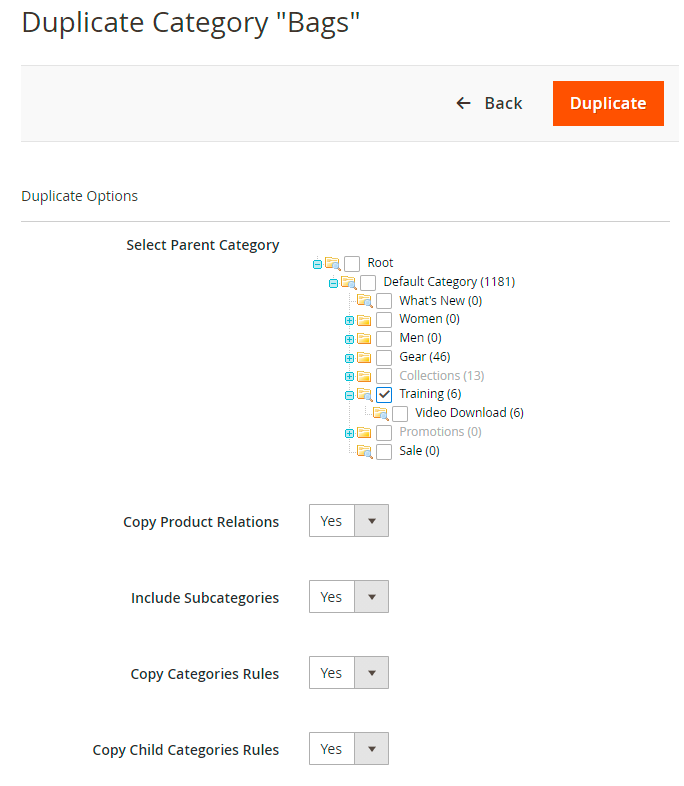
Task: Collapse the Default Category tree node
Action: coord(333,283)
